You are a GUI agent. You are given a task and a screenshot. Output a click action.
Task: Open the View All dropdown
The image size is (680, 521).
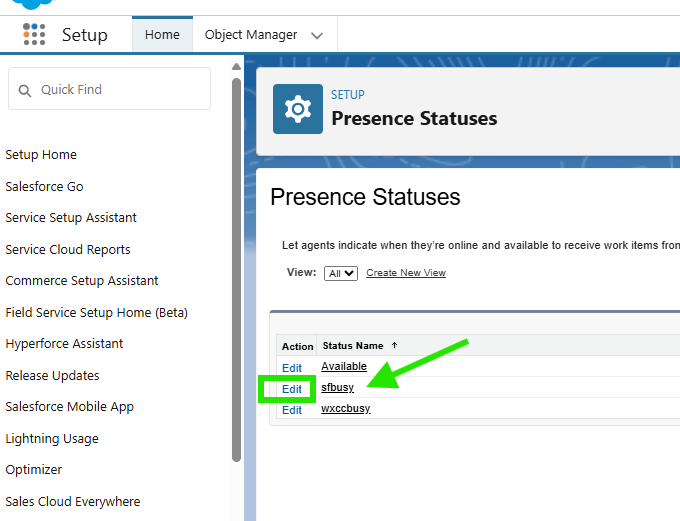click(x=341, y=273)
